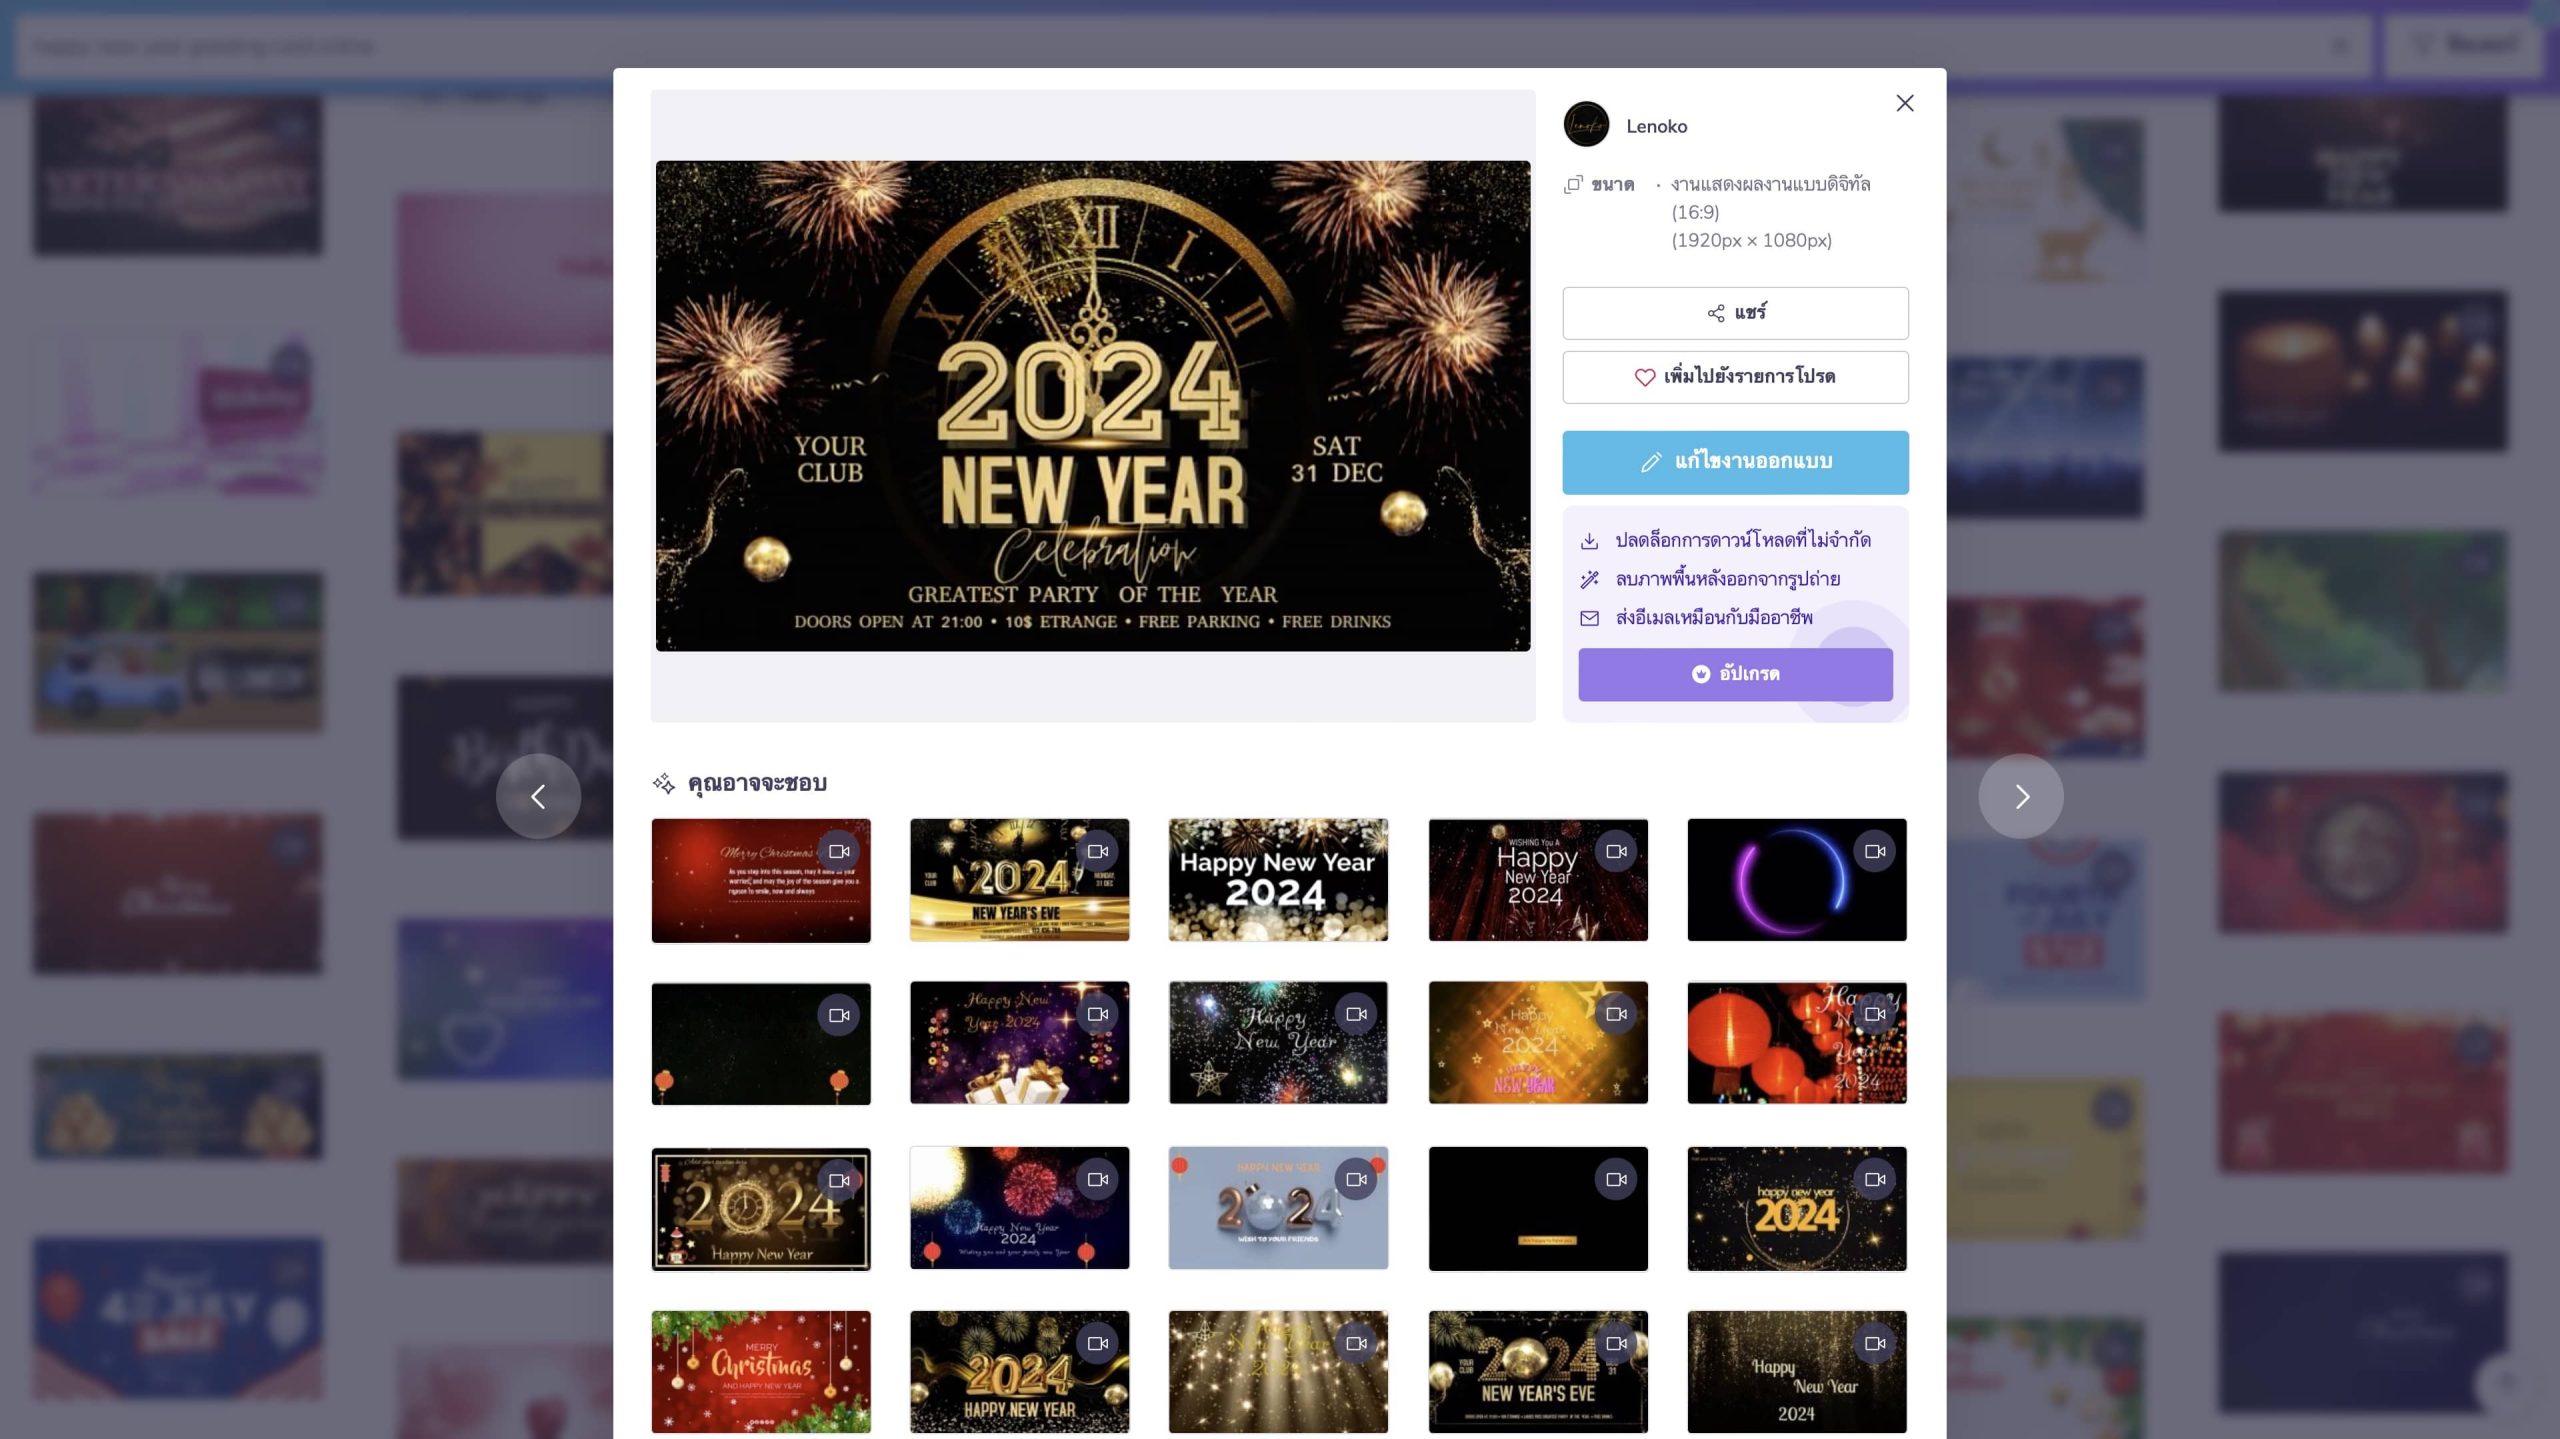Open the red Merry Christmas ornaments thumbnail
2560x1439 pixels.
(760, 1371)
